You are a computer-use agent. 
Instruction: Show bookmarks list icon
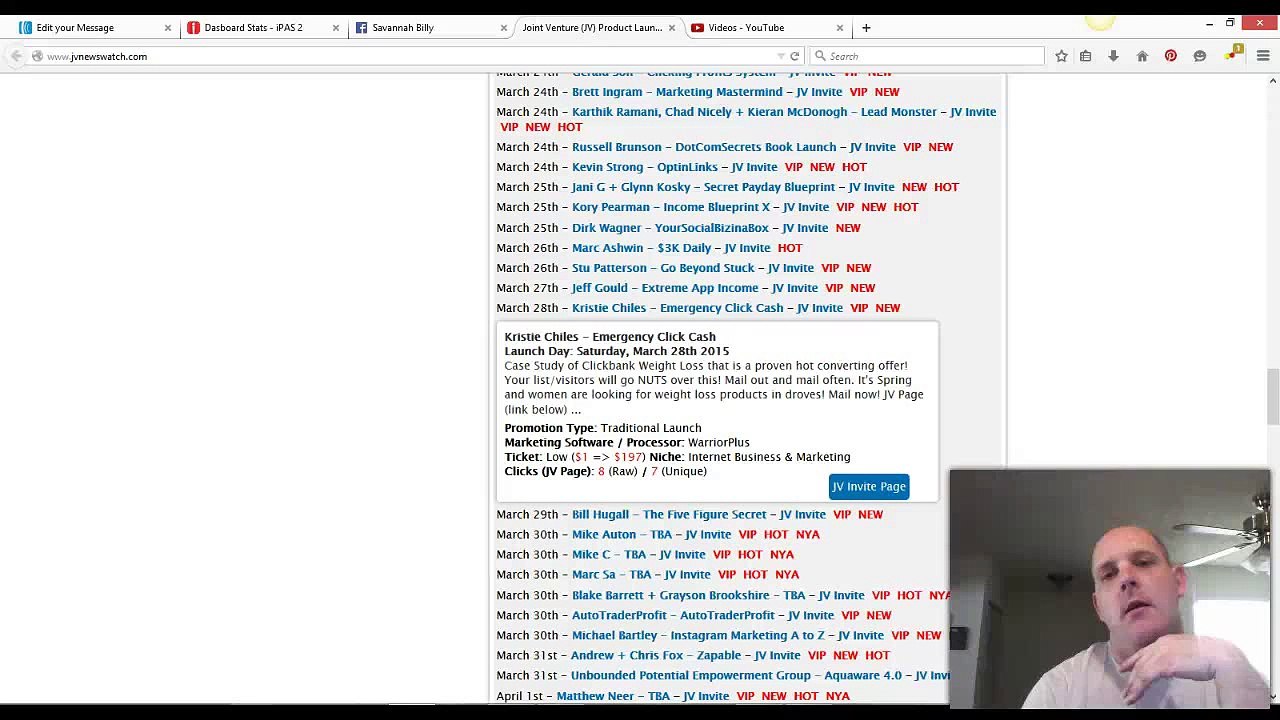coord(1085,56)
